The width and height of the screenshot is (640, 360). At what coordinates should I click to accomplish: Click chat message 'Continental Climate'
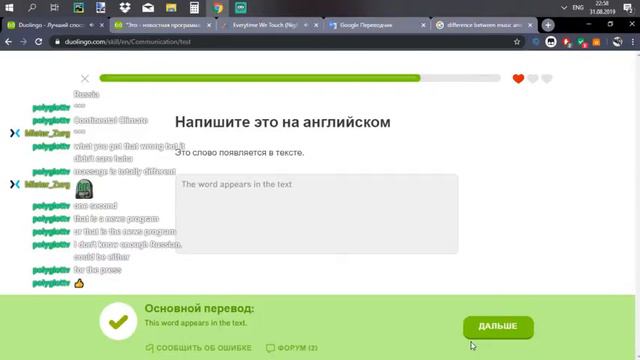pos(110,120)
